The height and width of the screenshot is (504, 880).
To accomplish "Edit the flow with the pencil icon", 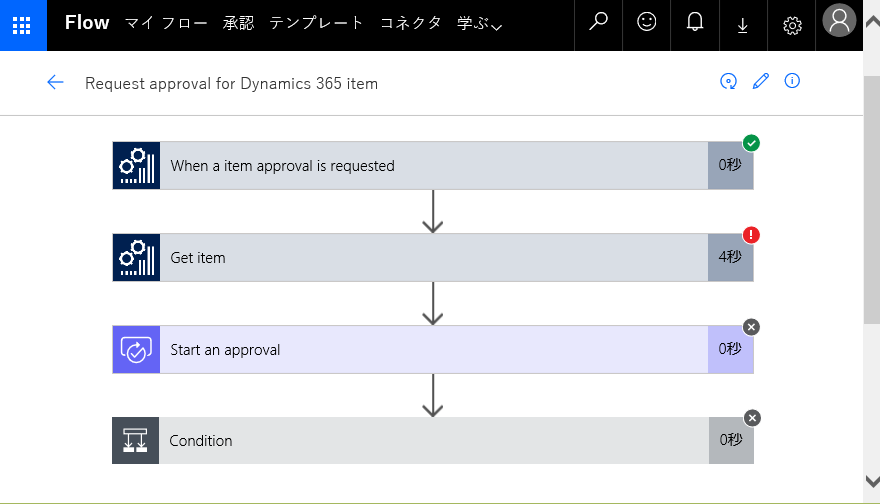I will pyautogui.click(x=760, y=81).
